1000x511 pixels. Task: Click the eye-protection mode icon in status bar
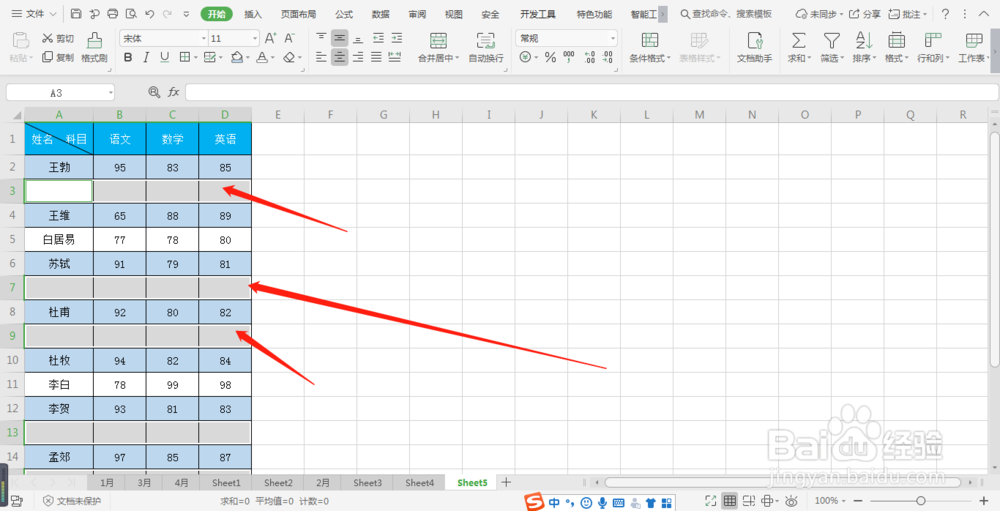click(x=791, y=501)
